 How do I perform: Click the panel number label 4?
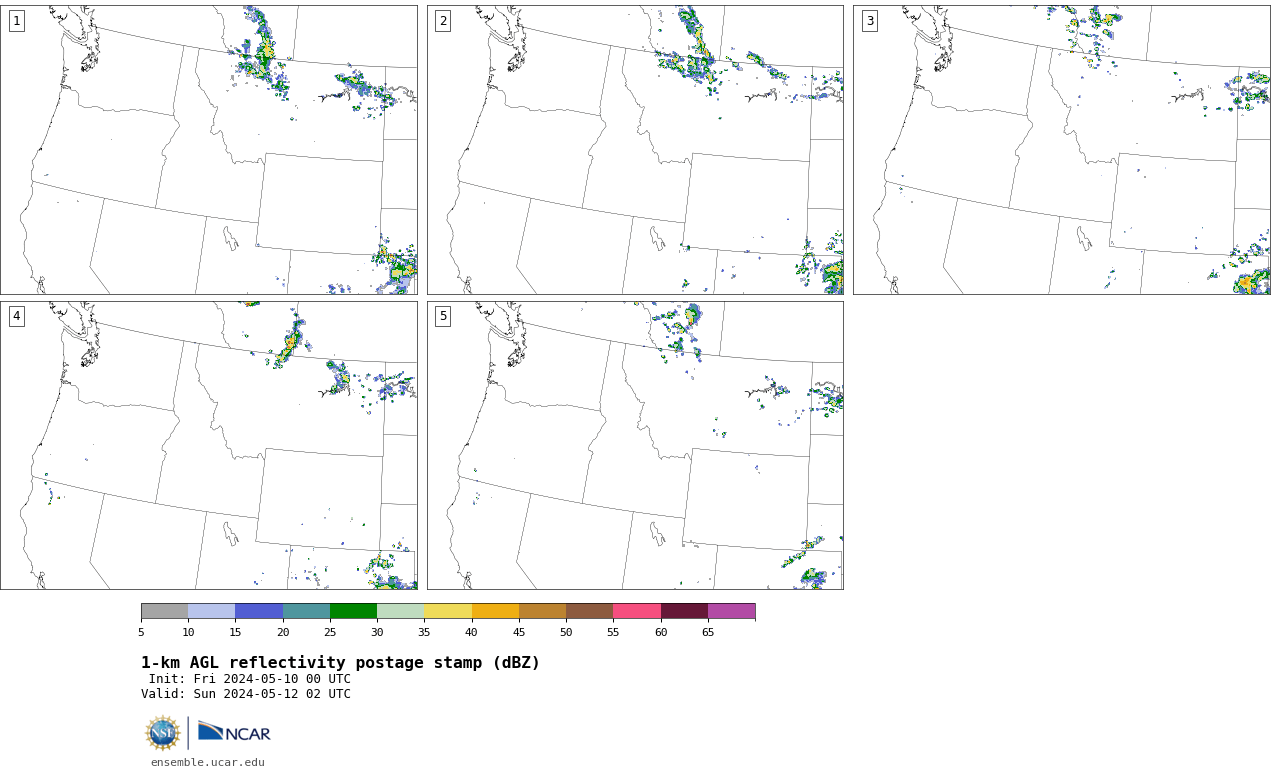[16, 316]
